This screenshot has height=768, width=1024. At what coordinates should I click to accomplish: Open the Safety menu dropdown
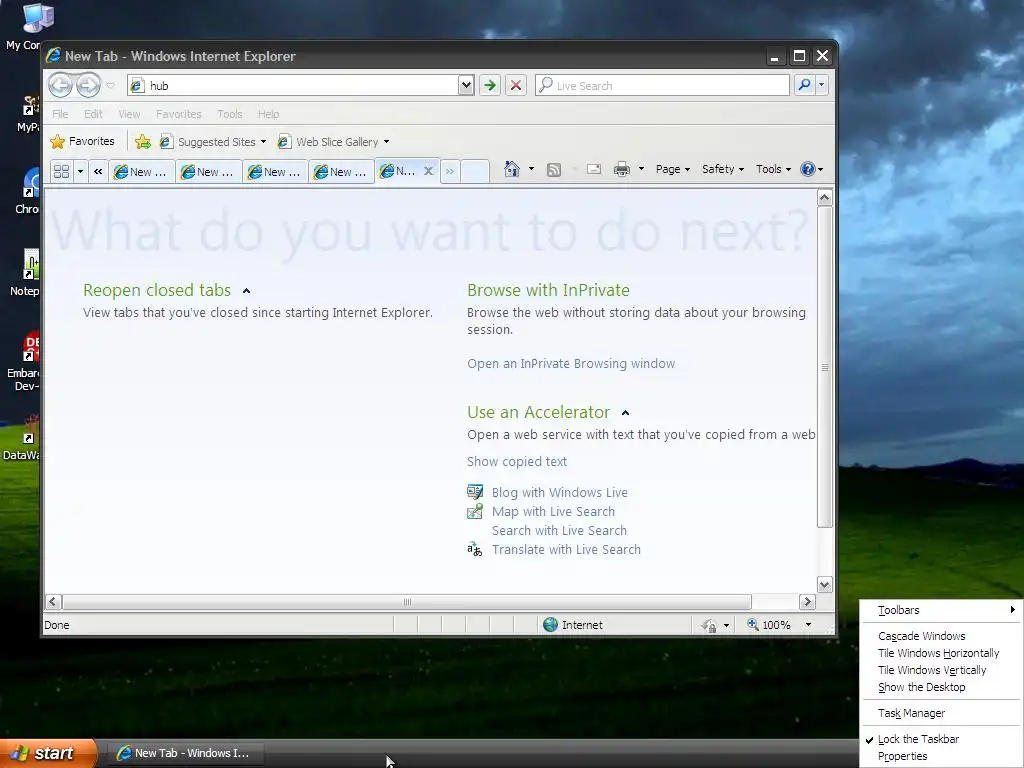[723, 169]
